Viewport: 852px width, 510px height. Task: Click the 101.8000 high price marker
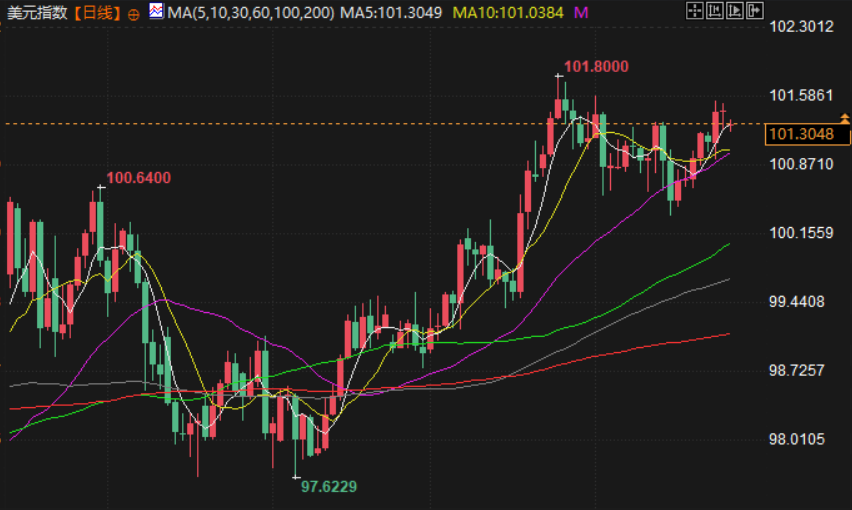pyautogui.click(x=596, y=67)
